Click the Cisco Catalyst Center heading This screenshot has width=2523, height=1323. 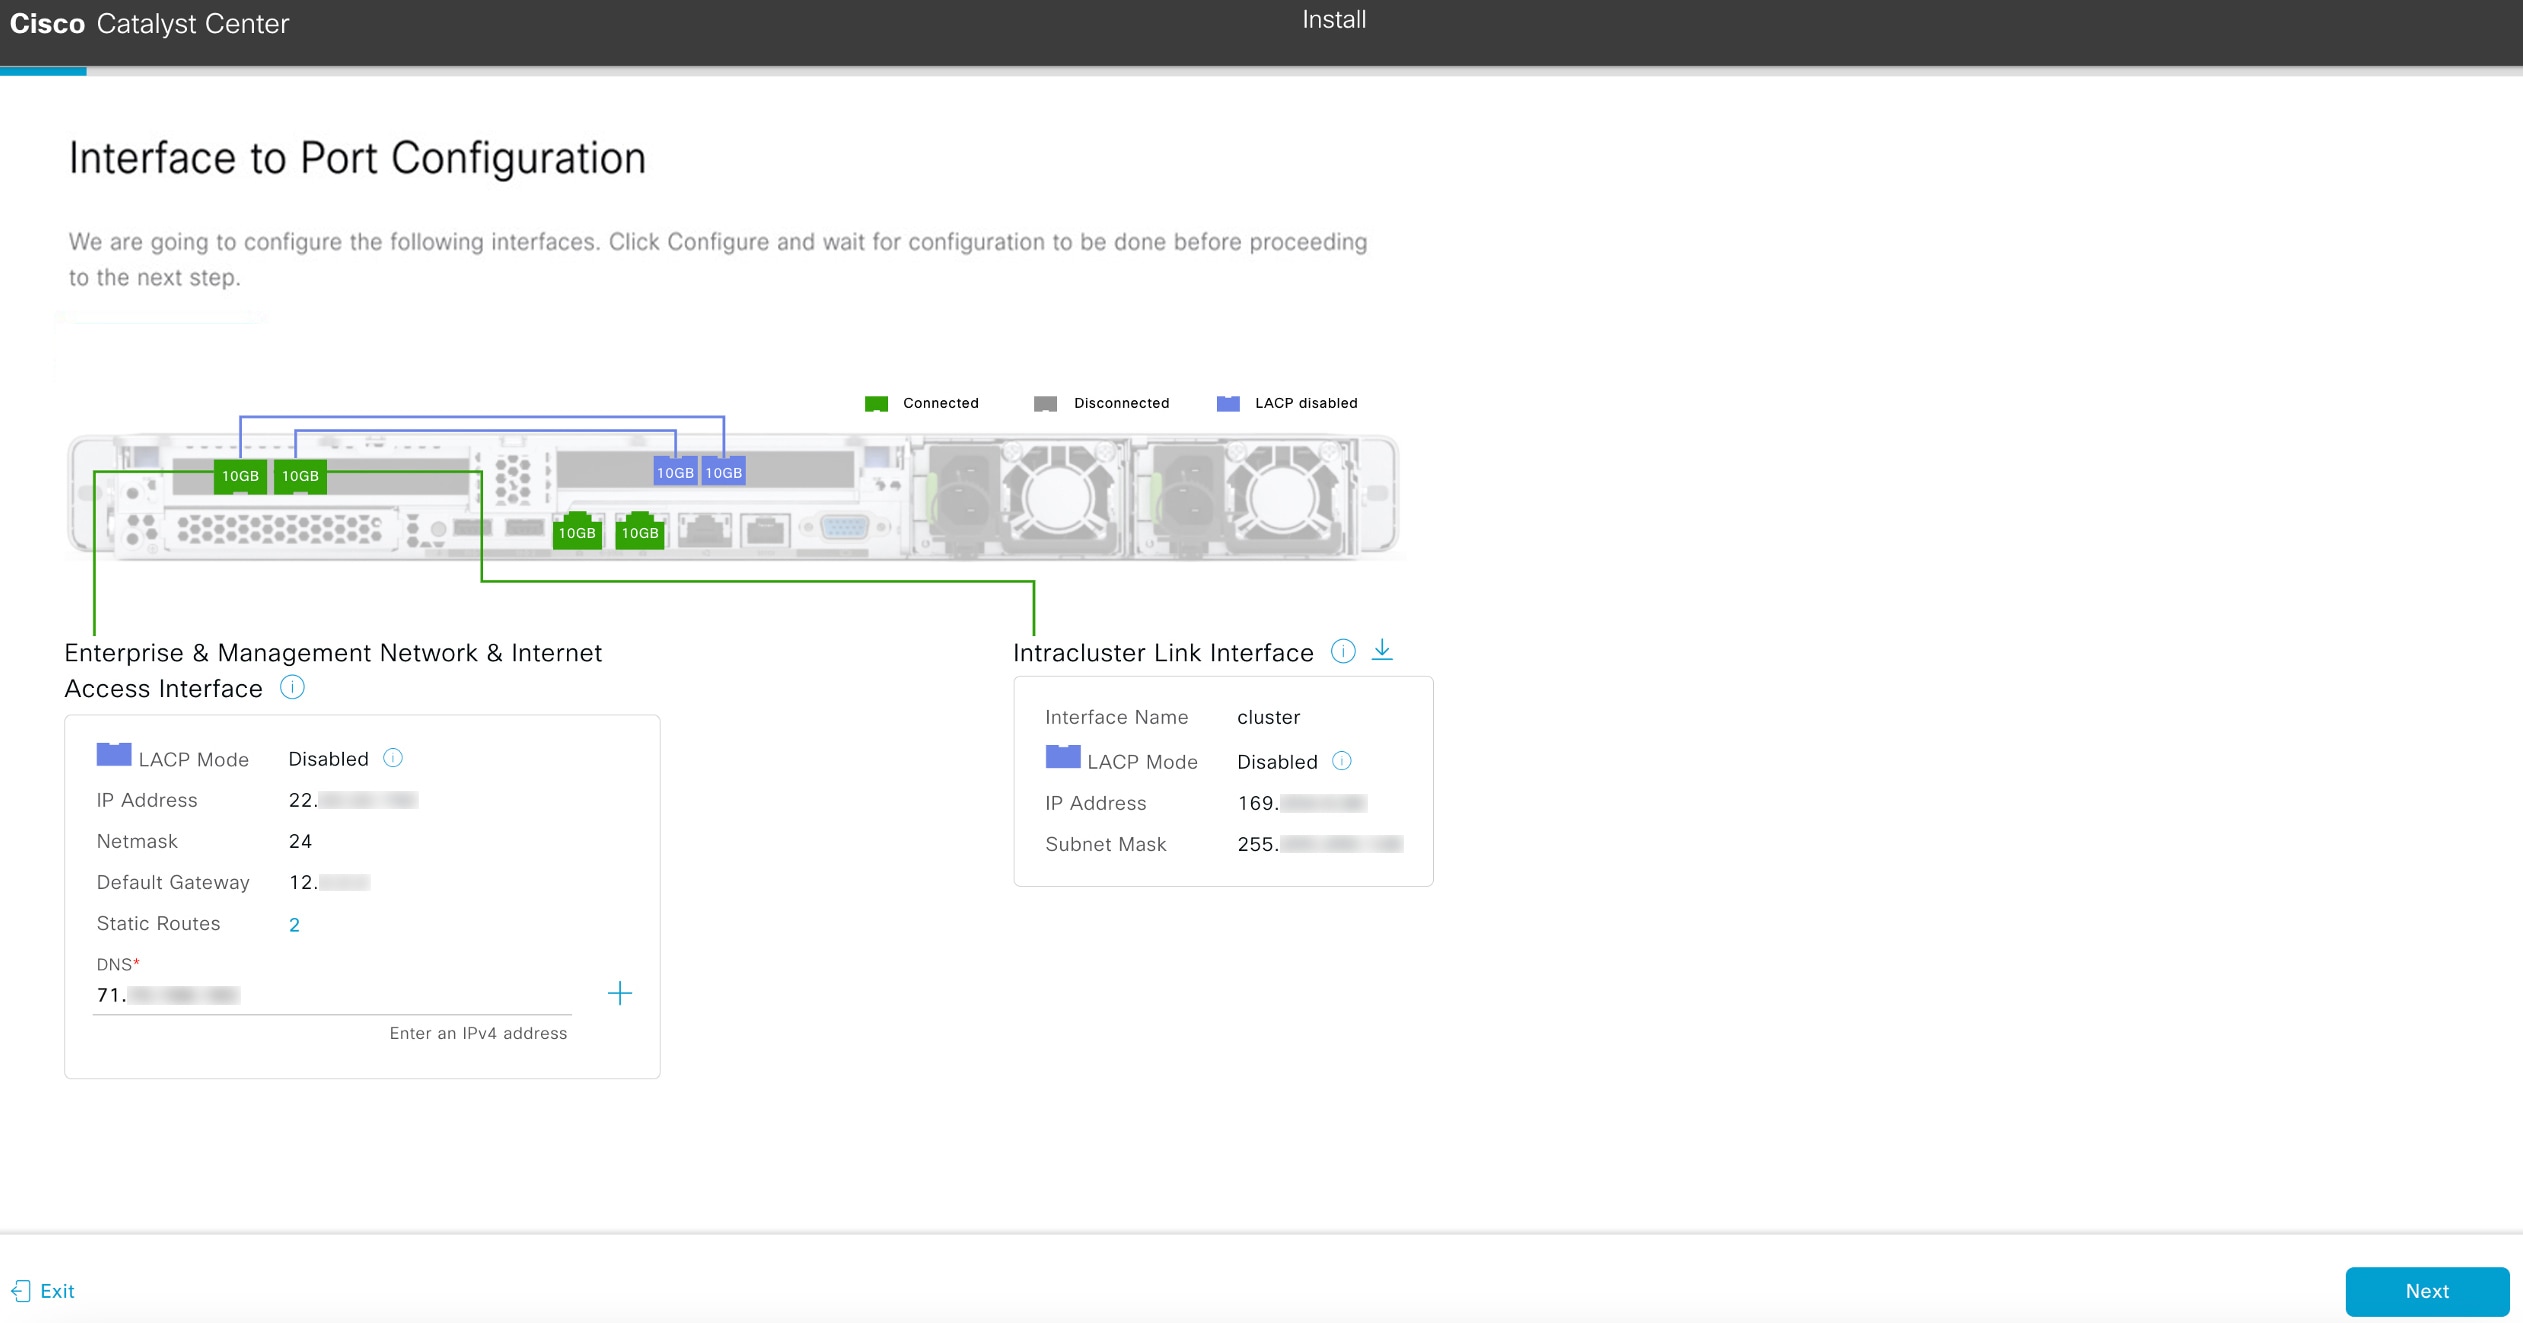[x=150, y=23]
